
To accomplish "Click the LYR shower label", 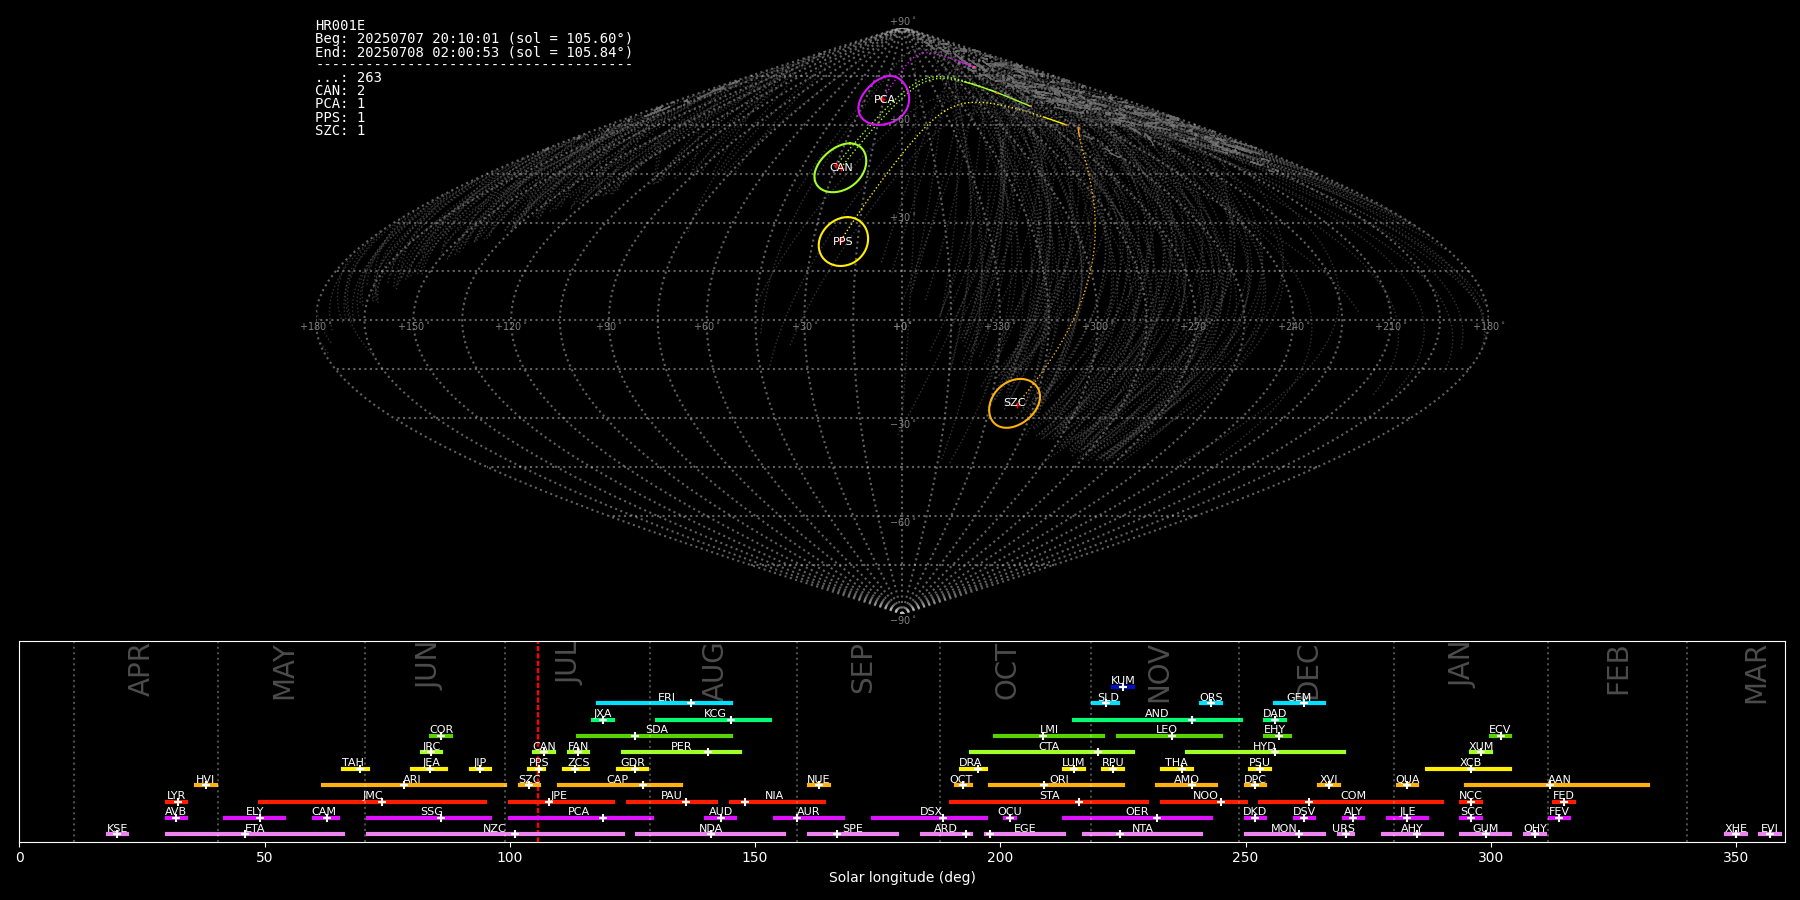I will click(176, 796).
